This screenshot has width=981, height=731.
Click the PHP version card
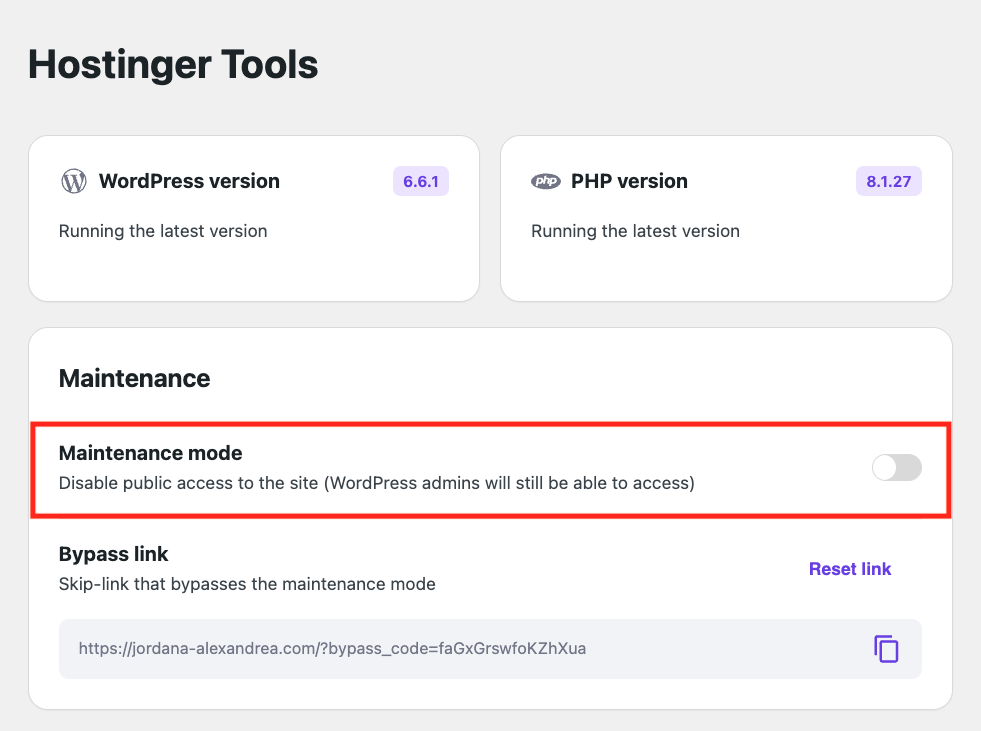727,218
